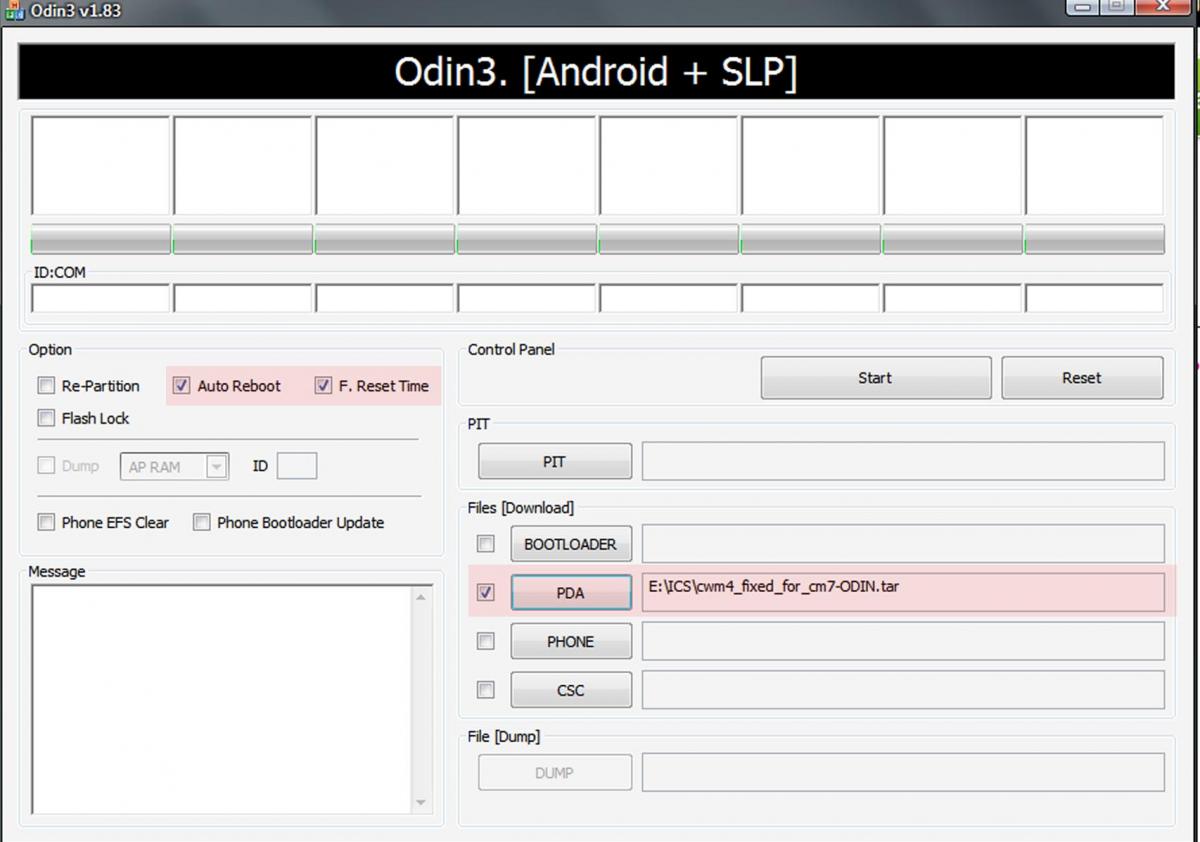
Task: Click inside the Message log area
Action: 222,699
